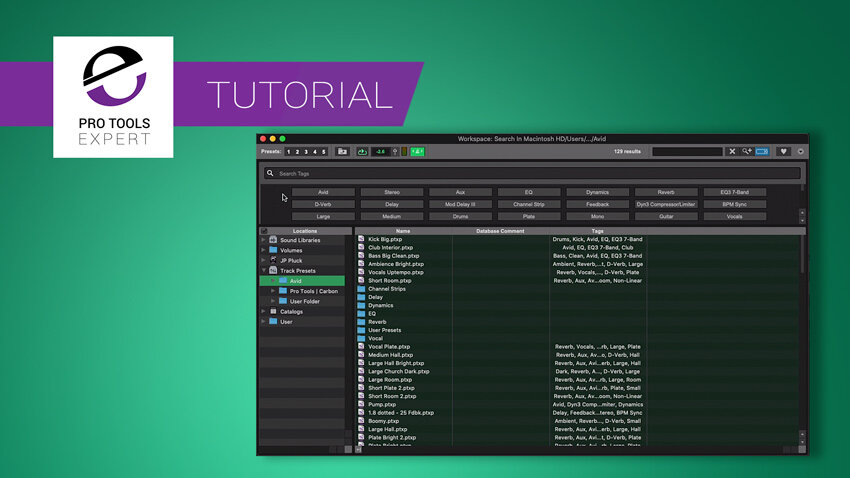Click into the top-right workspace search field
This screenshot has height=478, width=850.
(687, 152)
